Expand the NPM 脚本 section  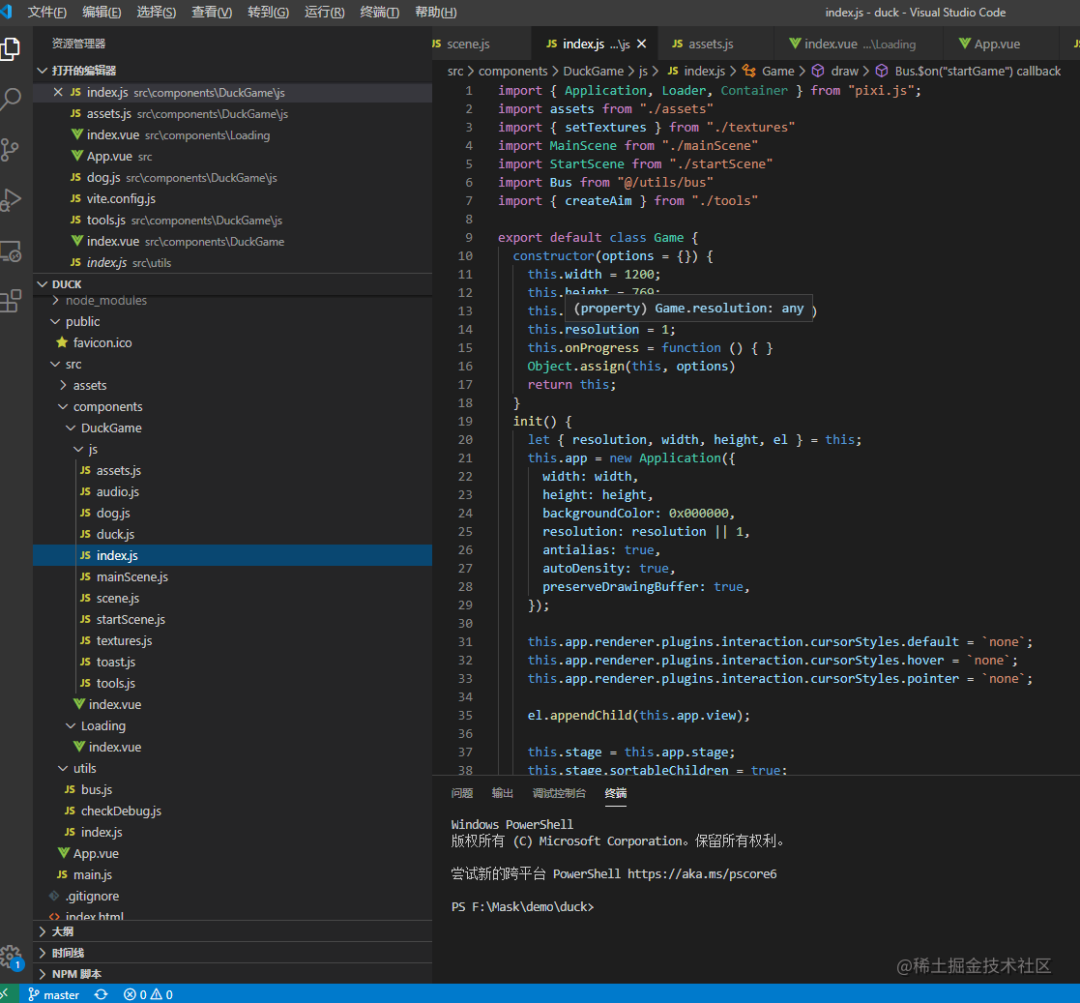coord(76,973)
